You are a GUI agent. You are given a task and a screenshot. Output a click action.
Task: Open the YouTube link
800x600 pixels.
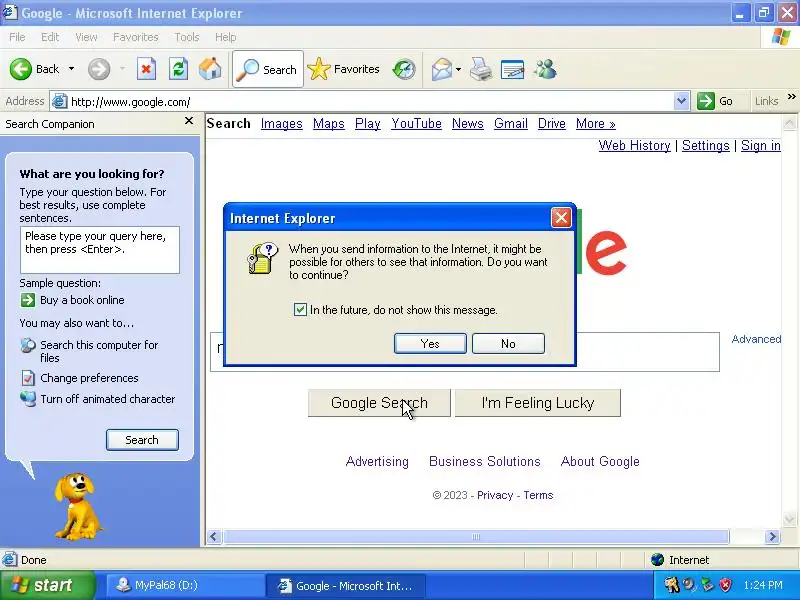[416, 123]
